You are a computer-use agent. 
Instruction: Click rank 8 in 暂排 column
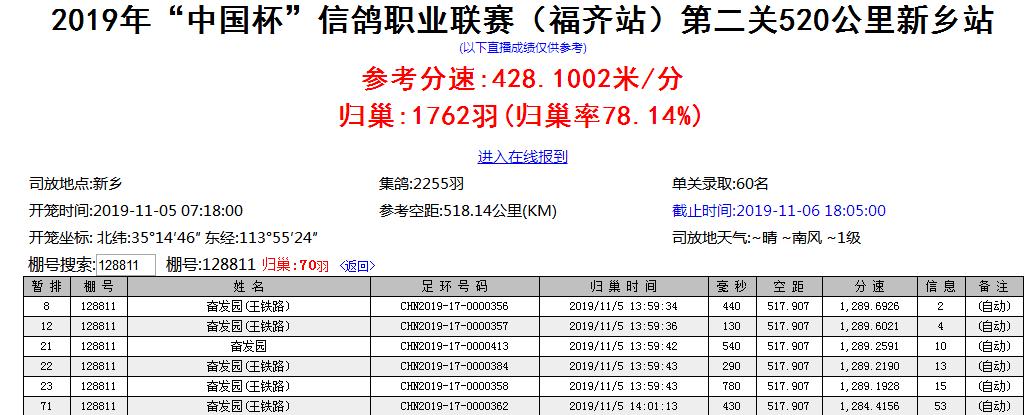pyautogui.click(x=46, y=306)
